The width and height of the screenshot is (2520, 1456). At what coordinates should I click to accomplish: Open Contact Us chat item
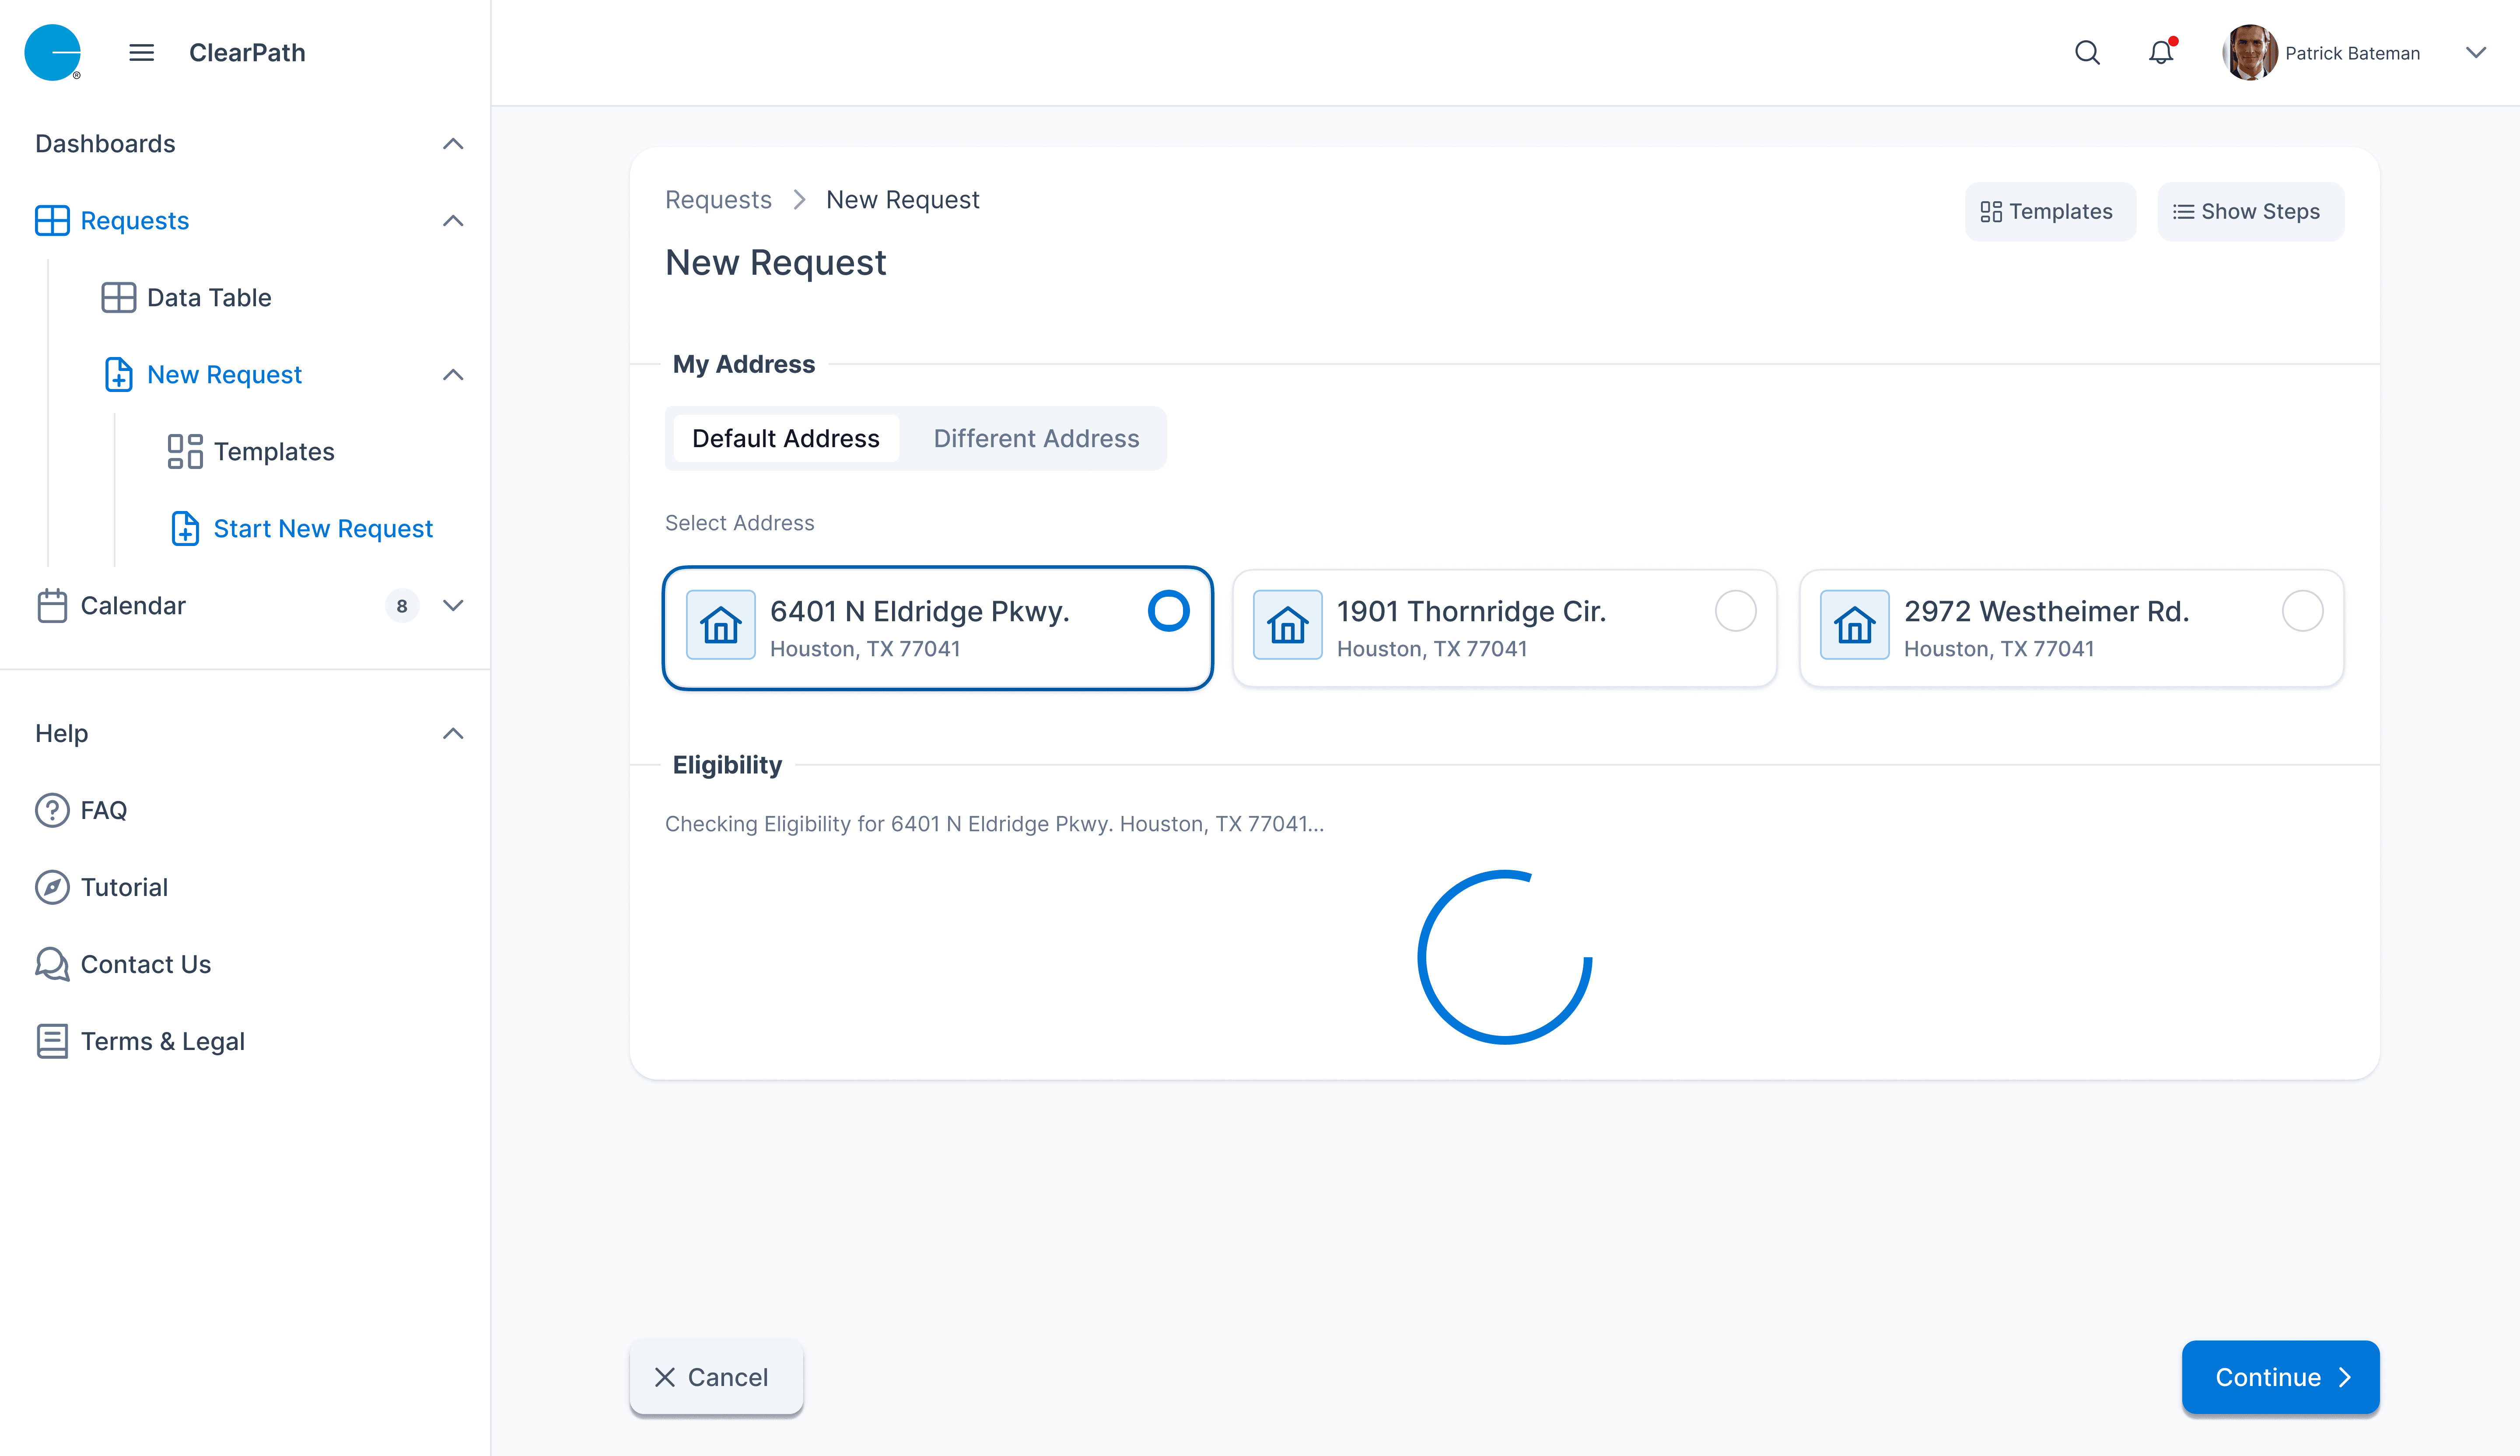(145, 964)
